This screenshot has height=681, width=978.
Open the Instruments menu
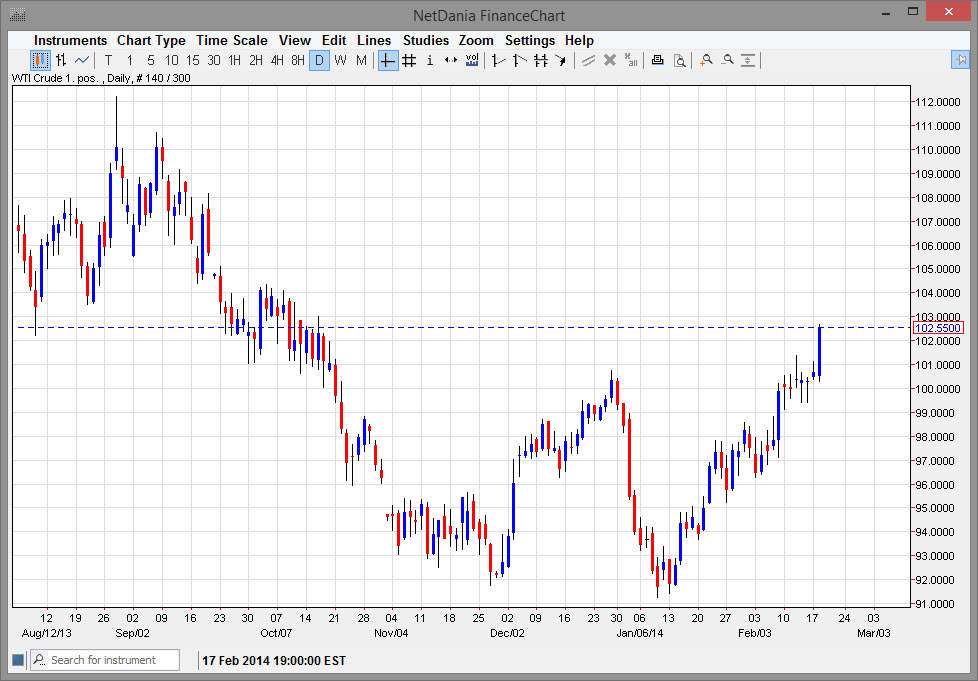pos(70,40)
